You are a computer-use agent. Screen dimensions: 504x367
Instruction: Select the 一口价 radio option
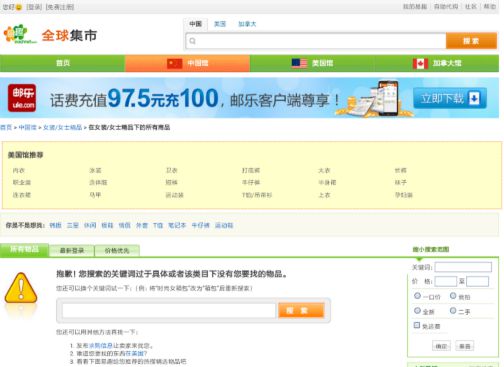417,296
